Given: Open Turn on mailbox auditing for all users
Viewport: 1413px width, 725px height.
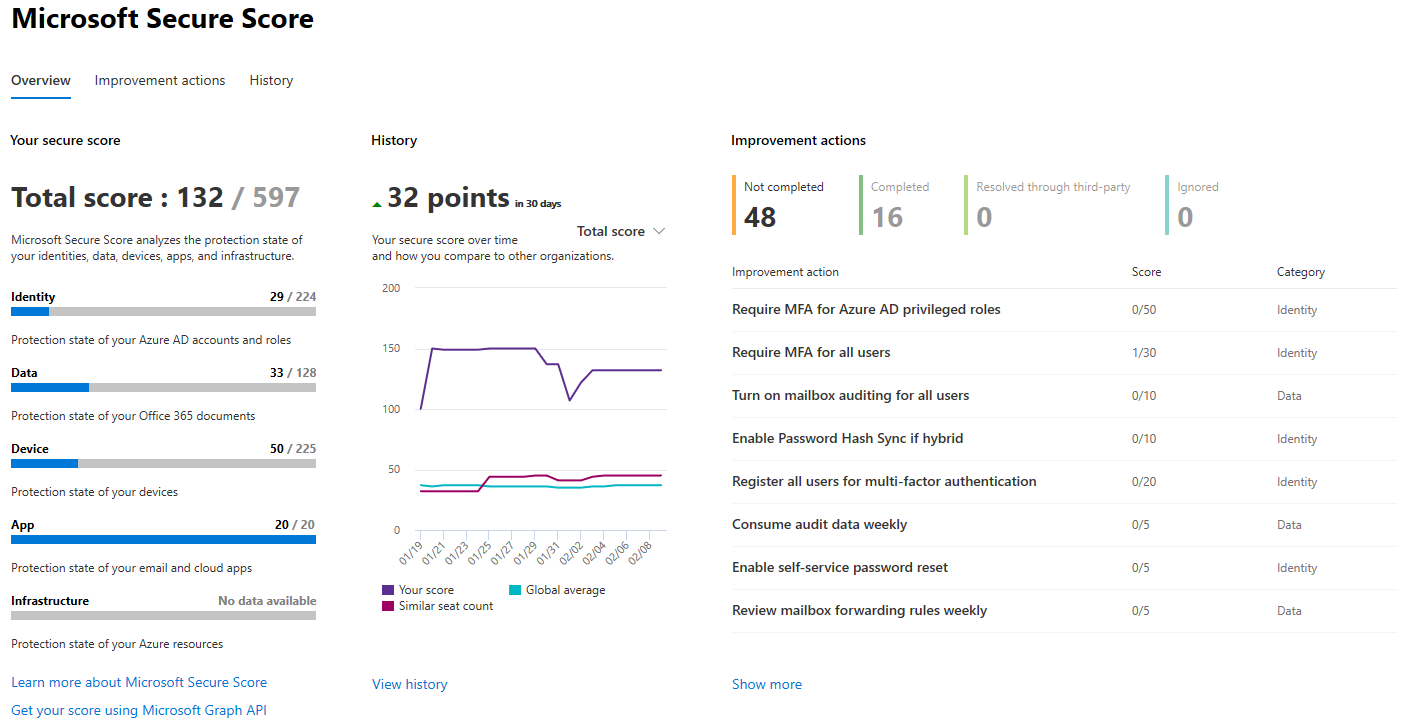Looking at the screenshot, I should (851, 395).
